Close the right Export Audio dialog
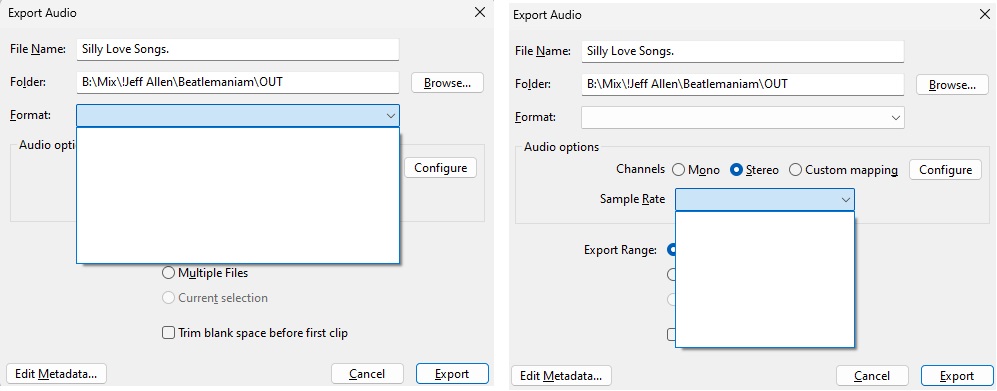 [984, 14]
